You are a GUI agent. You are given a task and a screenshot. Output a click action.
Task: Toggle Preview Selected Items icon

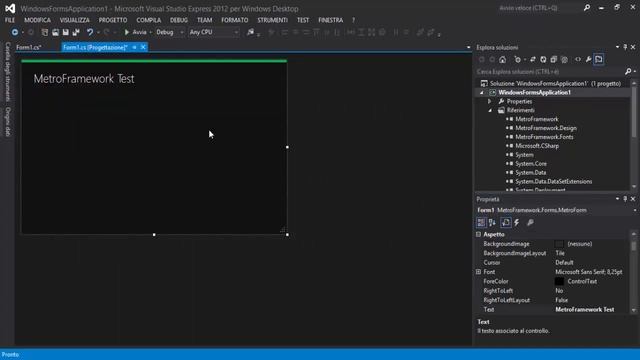599,60
